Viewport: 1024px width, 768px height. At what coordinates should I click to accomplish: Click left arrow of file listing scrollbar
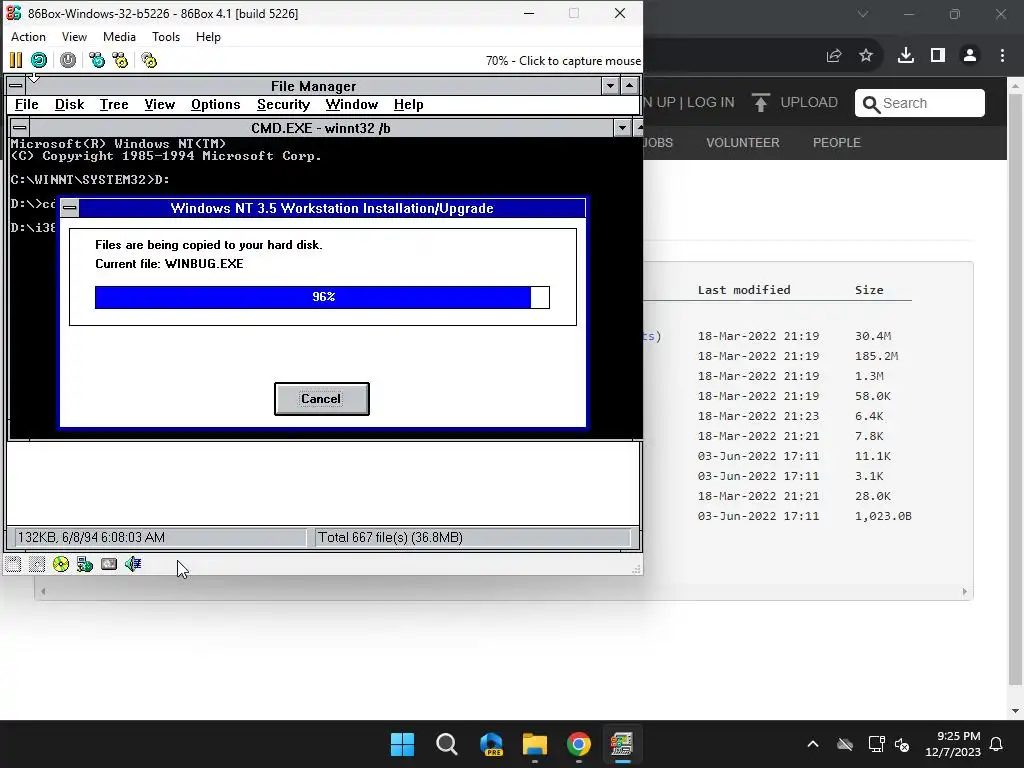click(43, 592)
